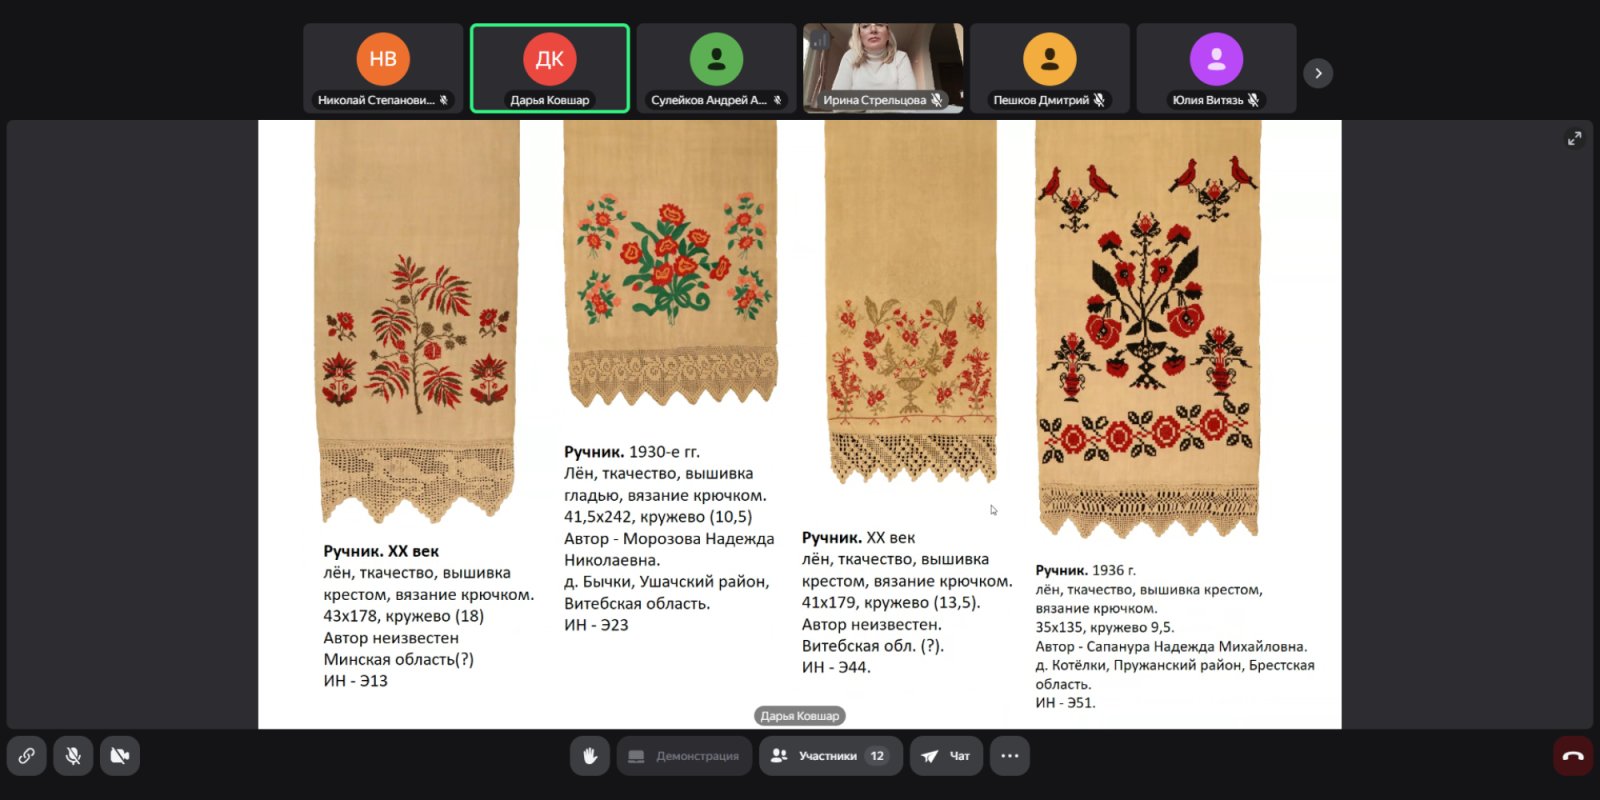Viewport: 1600px width, 800px height.
Task: Open the three-dots more options menu
Action: [x=1010, y=756]
